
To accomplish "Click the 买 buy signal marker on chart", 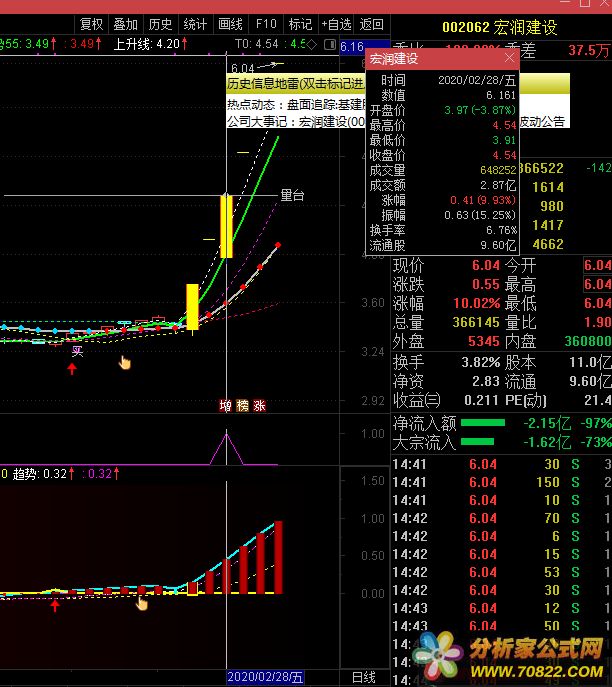I will coord(76,351).
